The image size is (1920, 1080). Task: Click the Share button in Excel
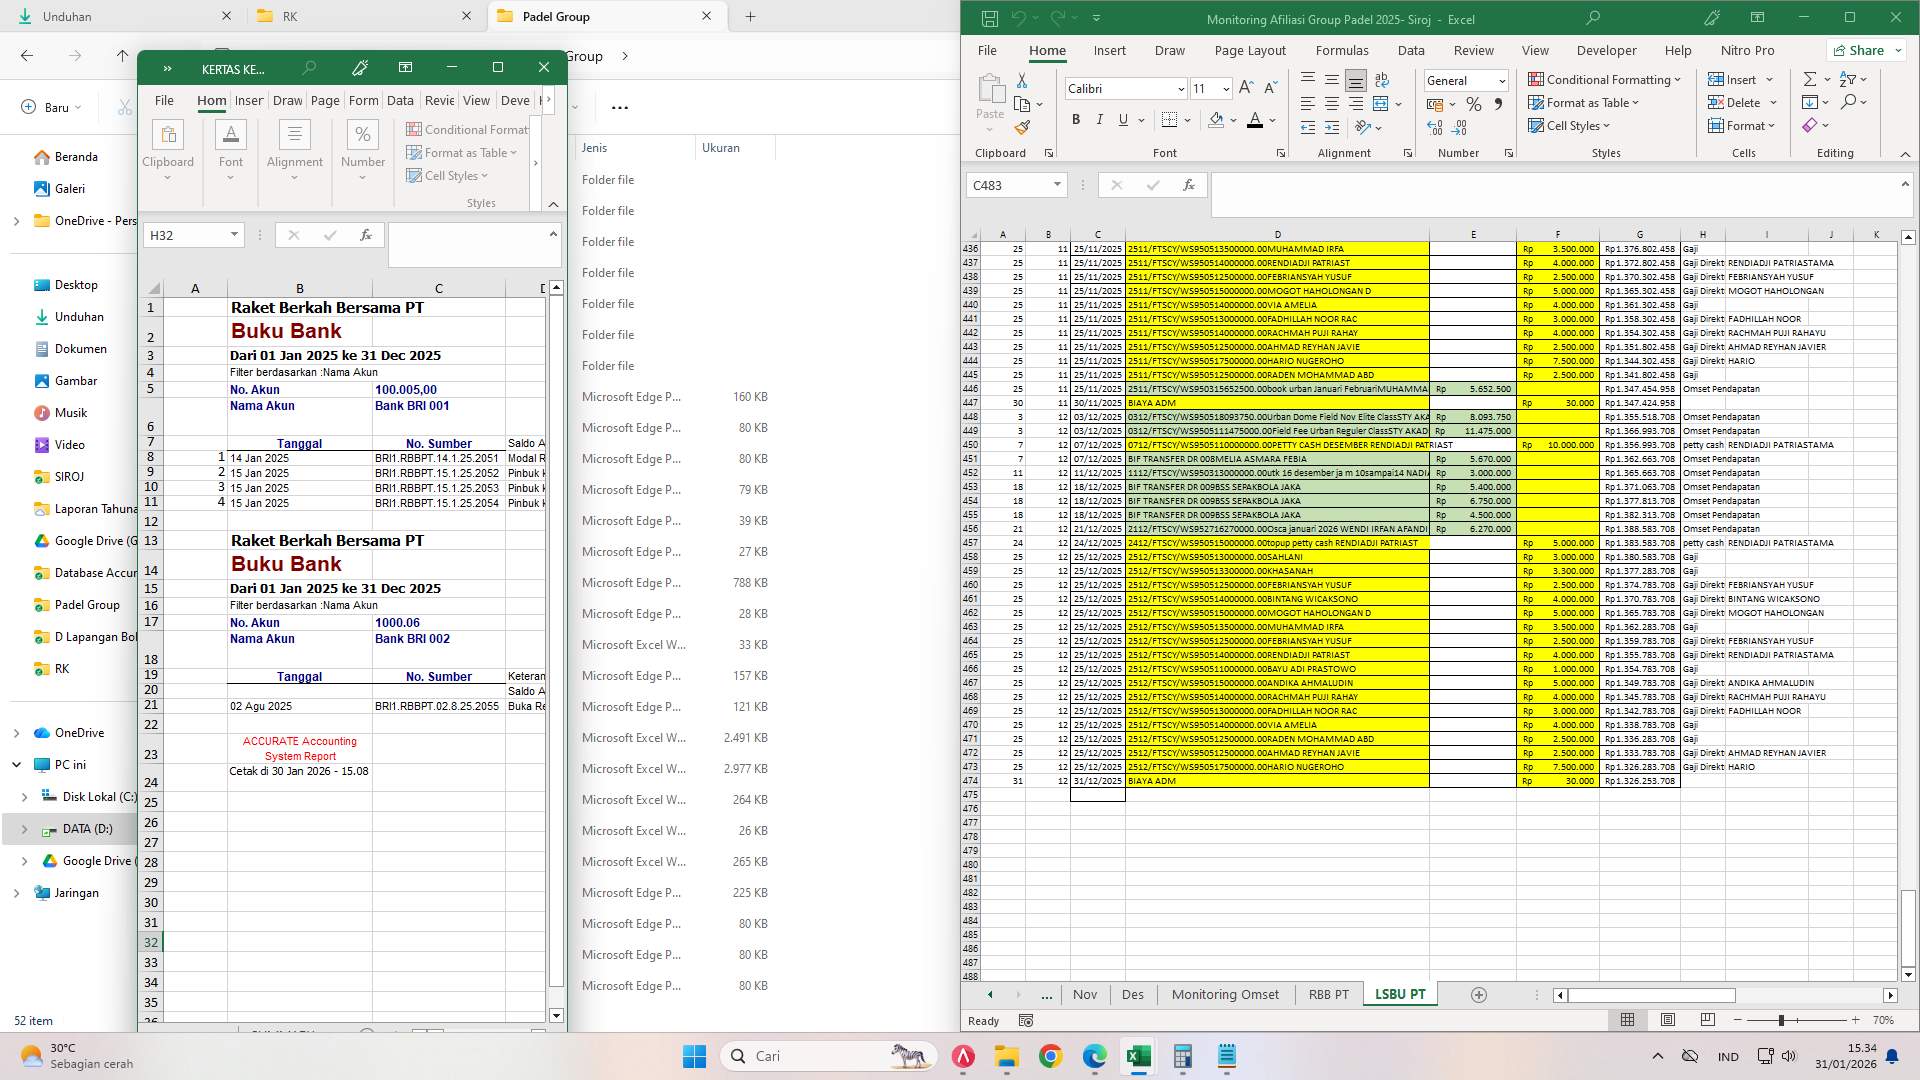(x=1866, y=50)
